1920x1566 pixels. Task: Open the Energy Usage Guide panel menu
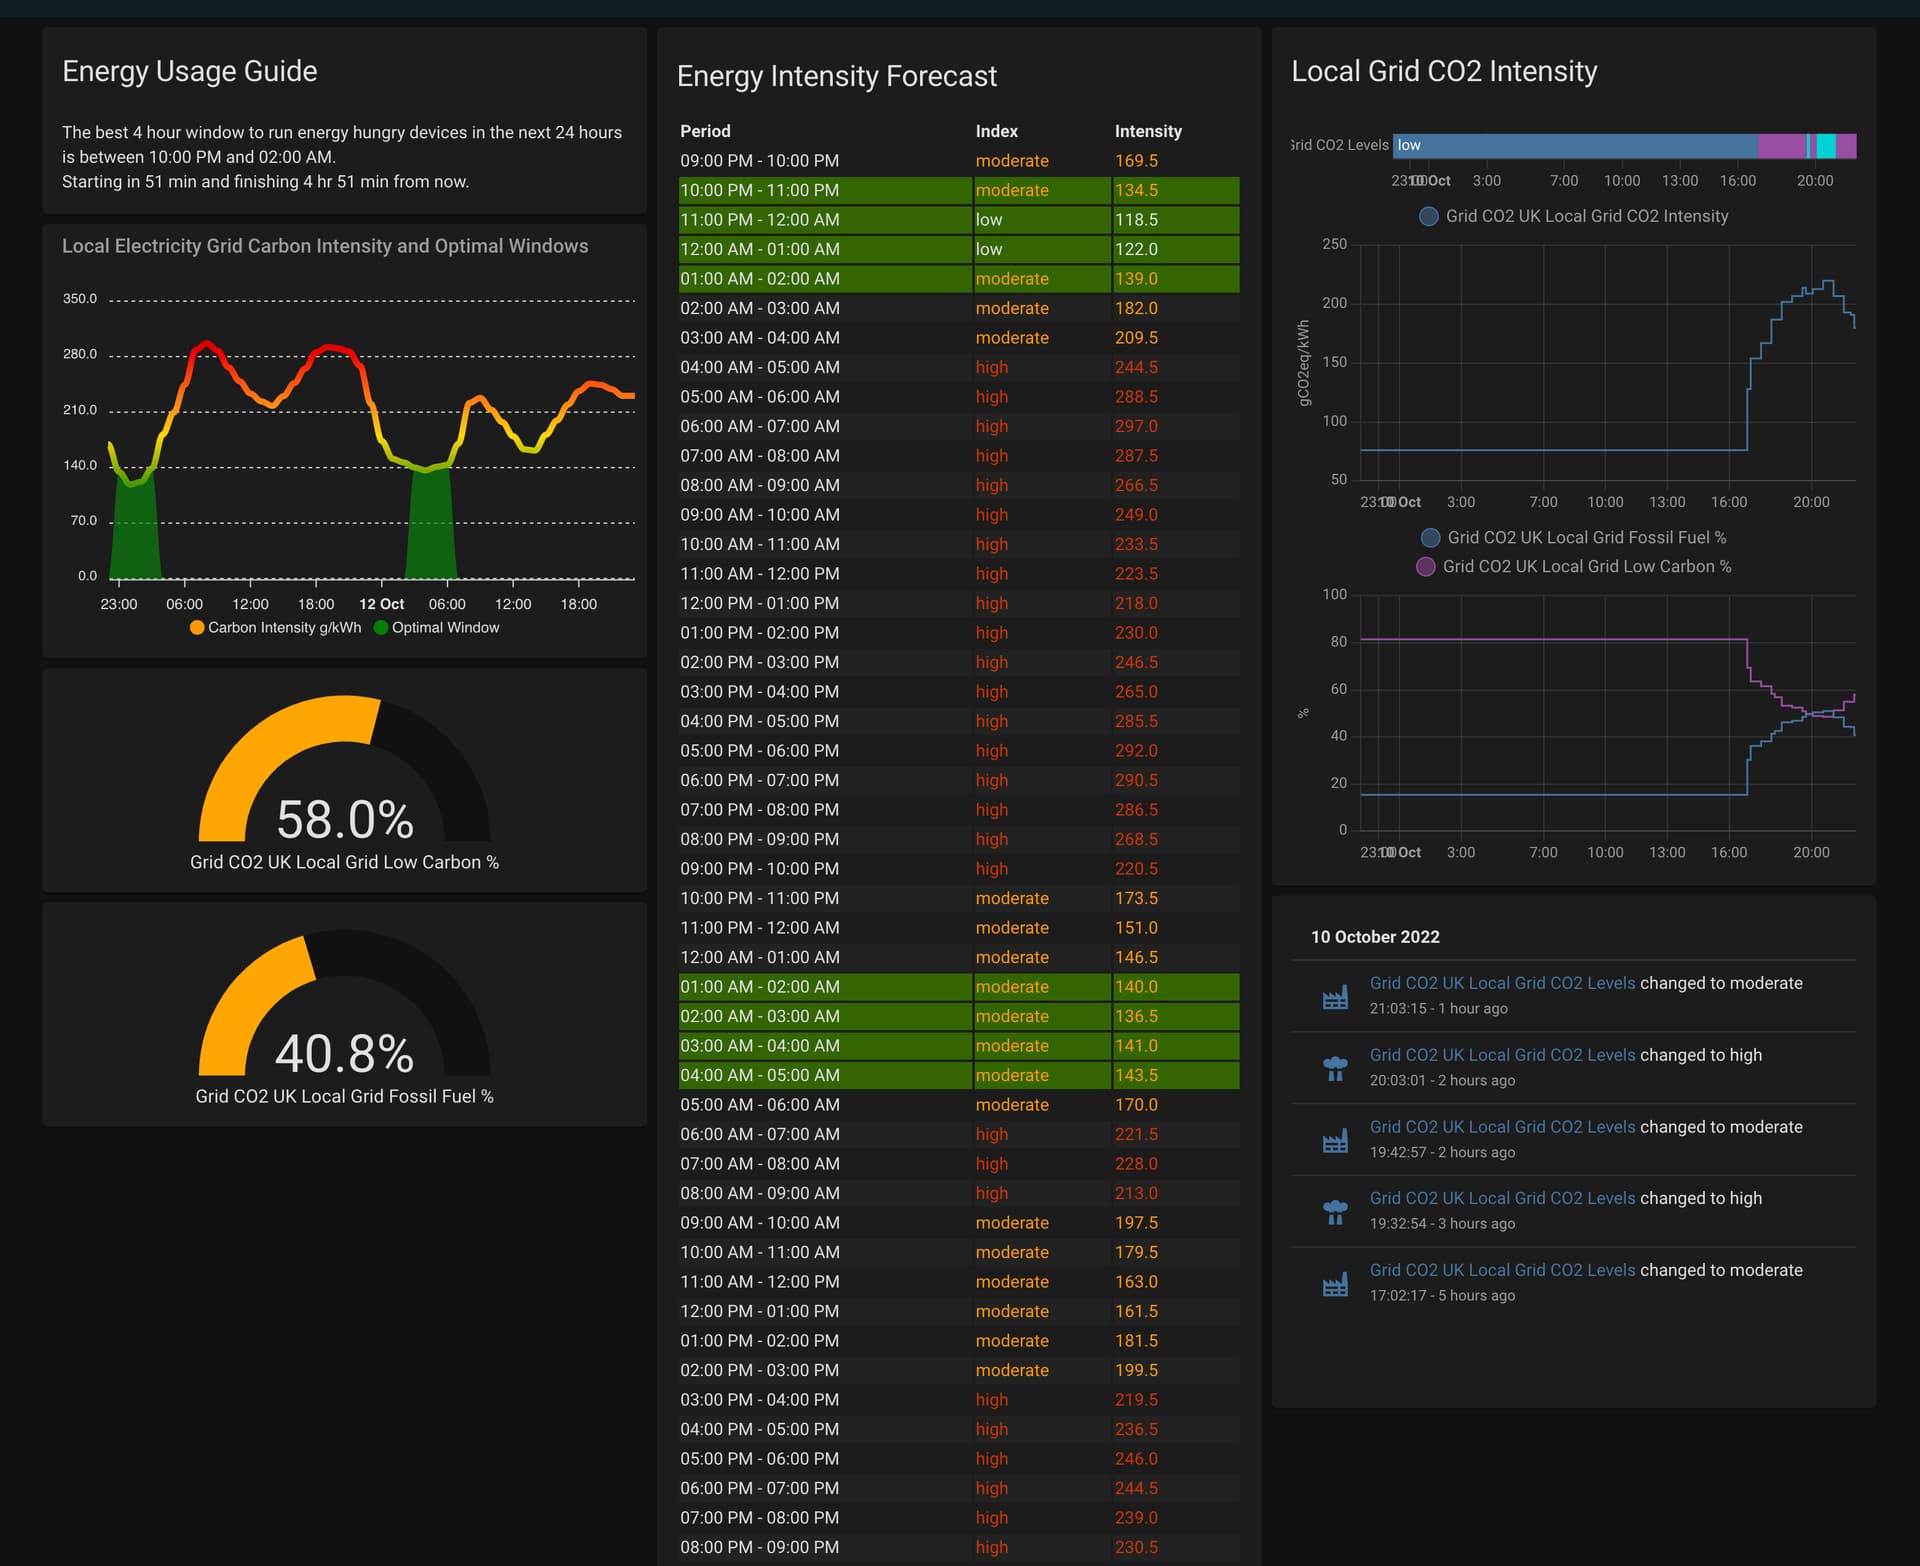(190, 70)
